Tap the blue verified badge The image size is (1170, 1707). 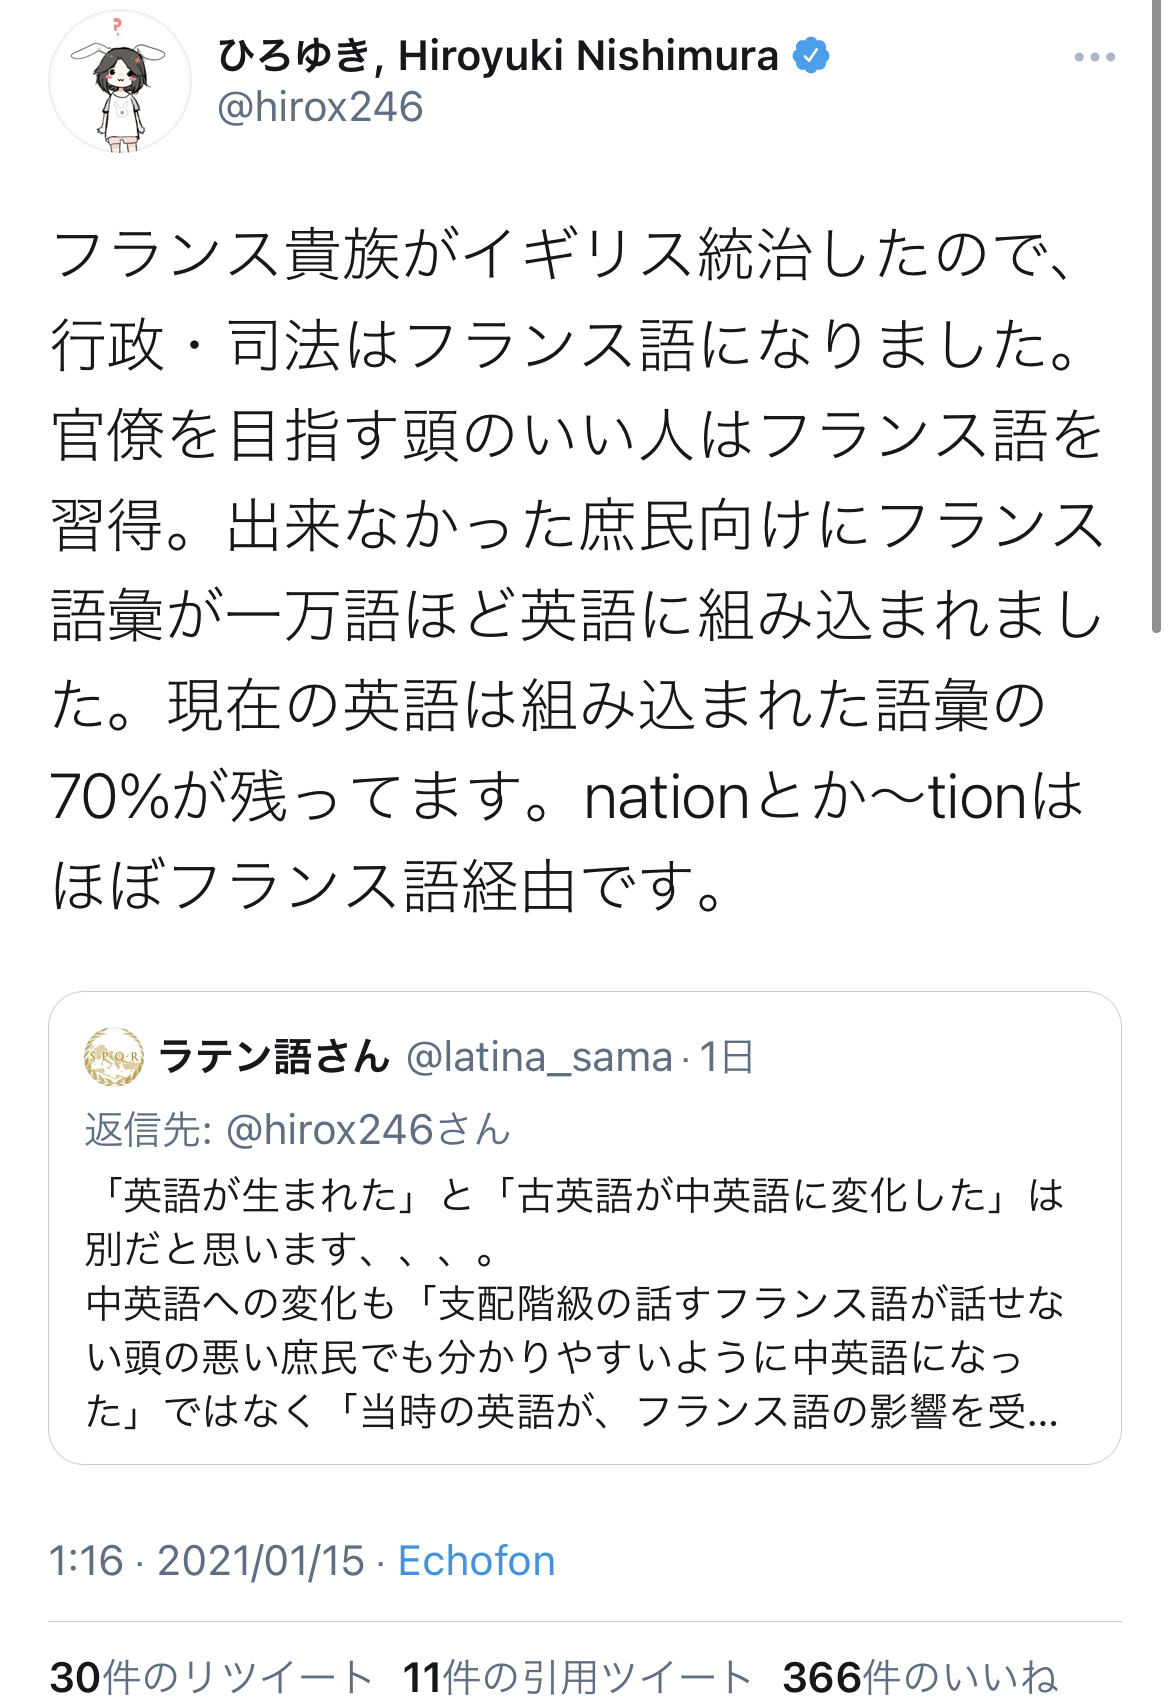[811, 56]
